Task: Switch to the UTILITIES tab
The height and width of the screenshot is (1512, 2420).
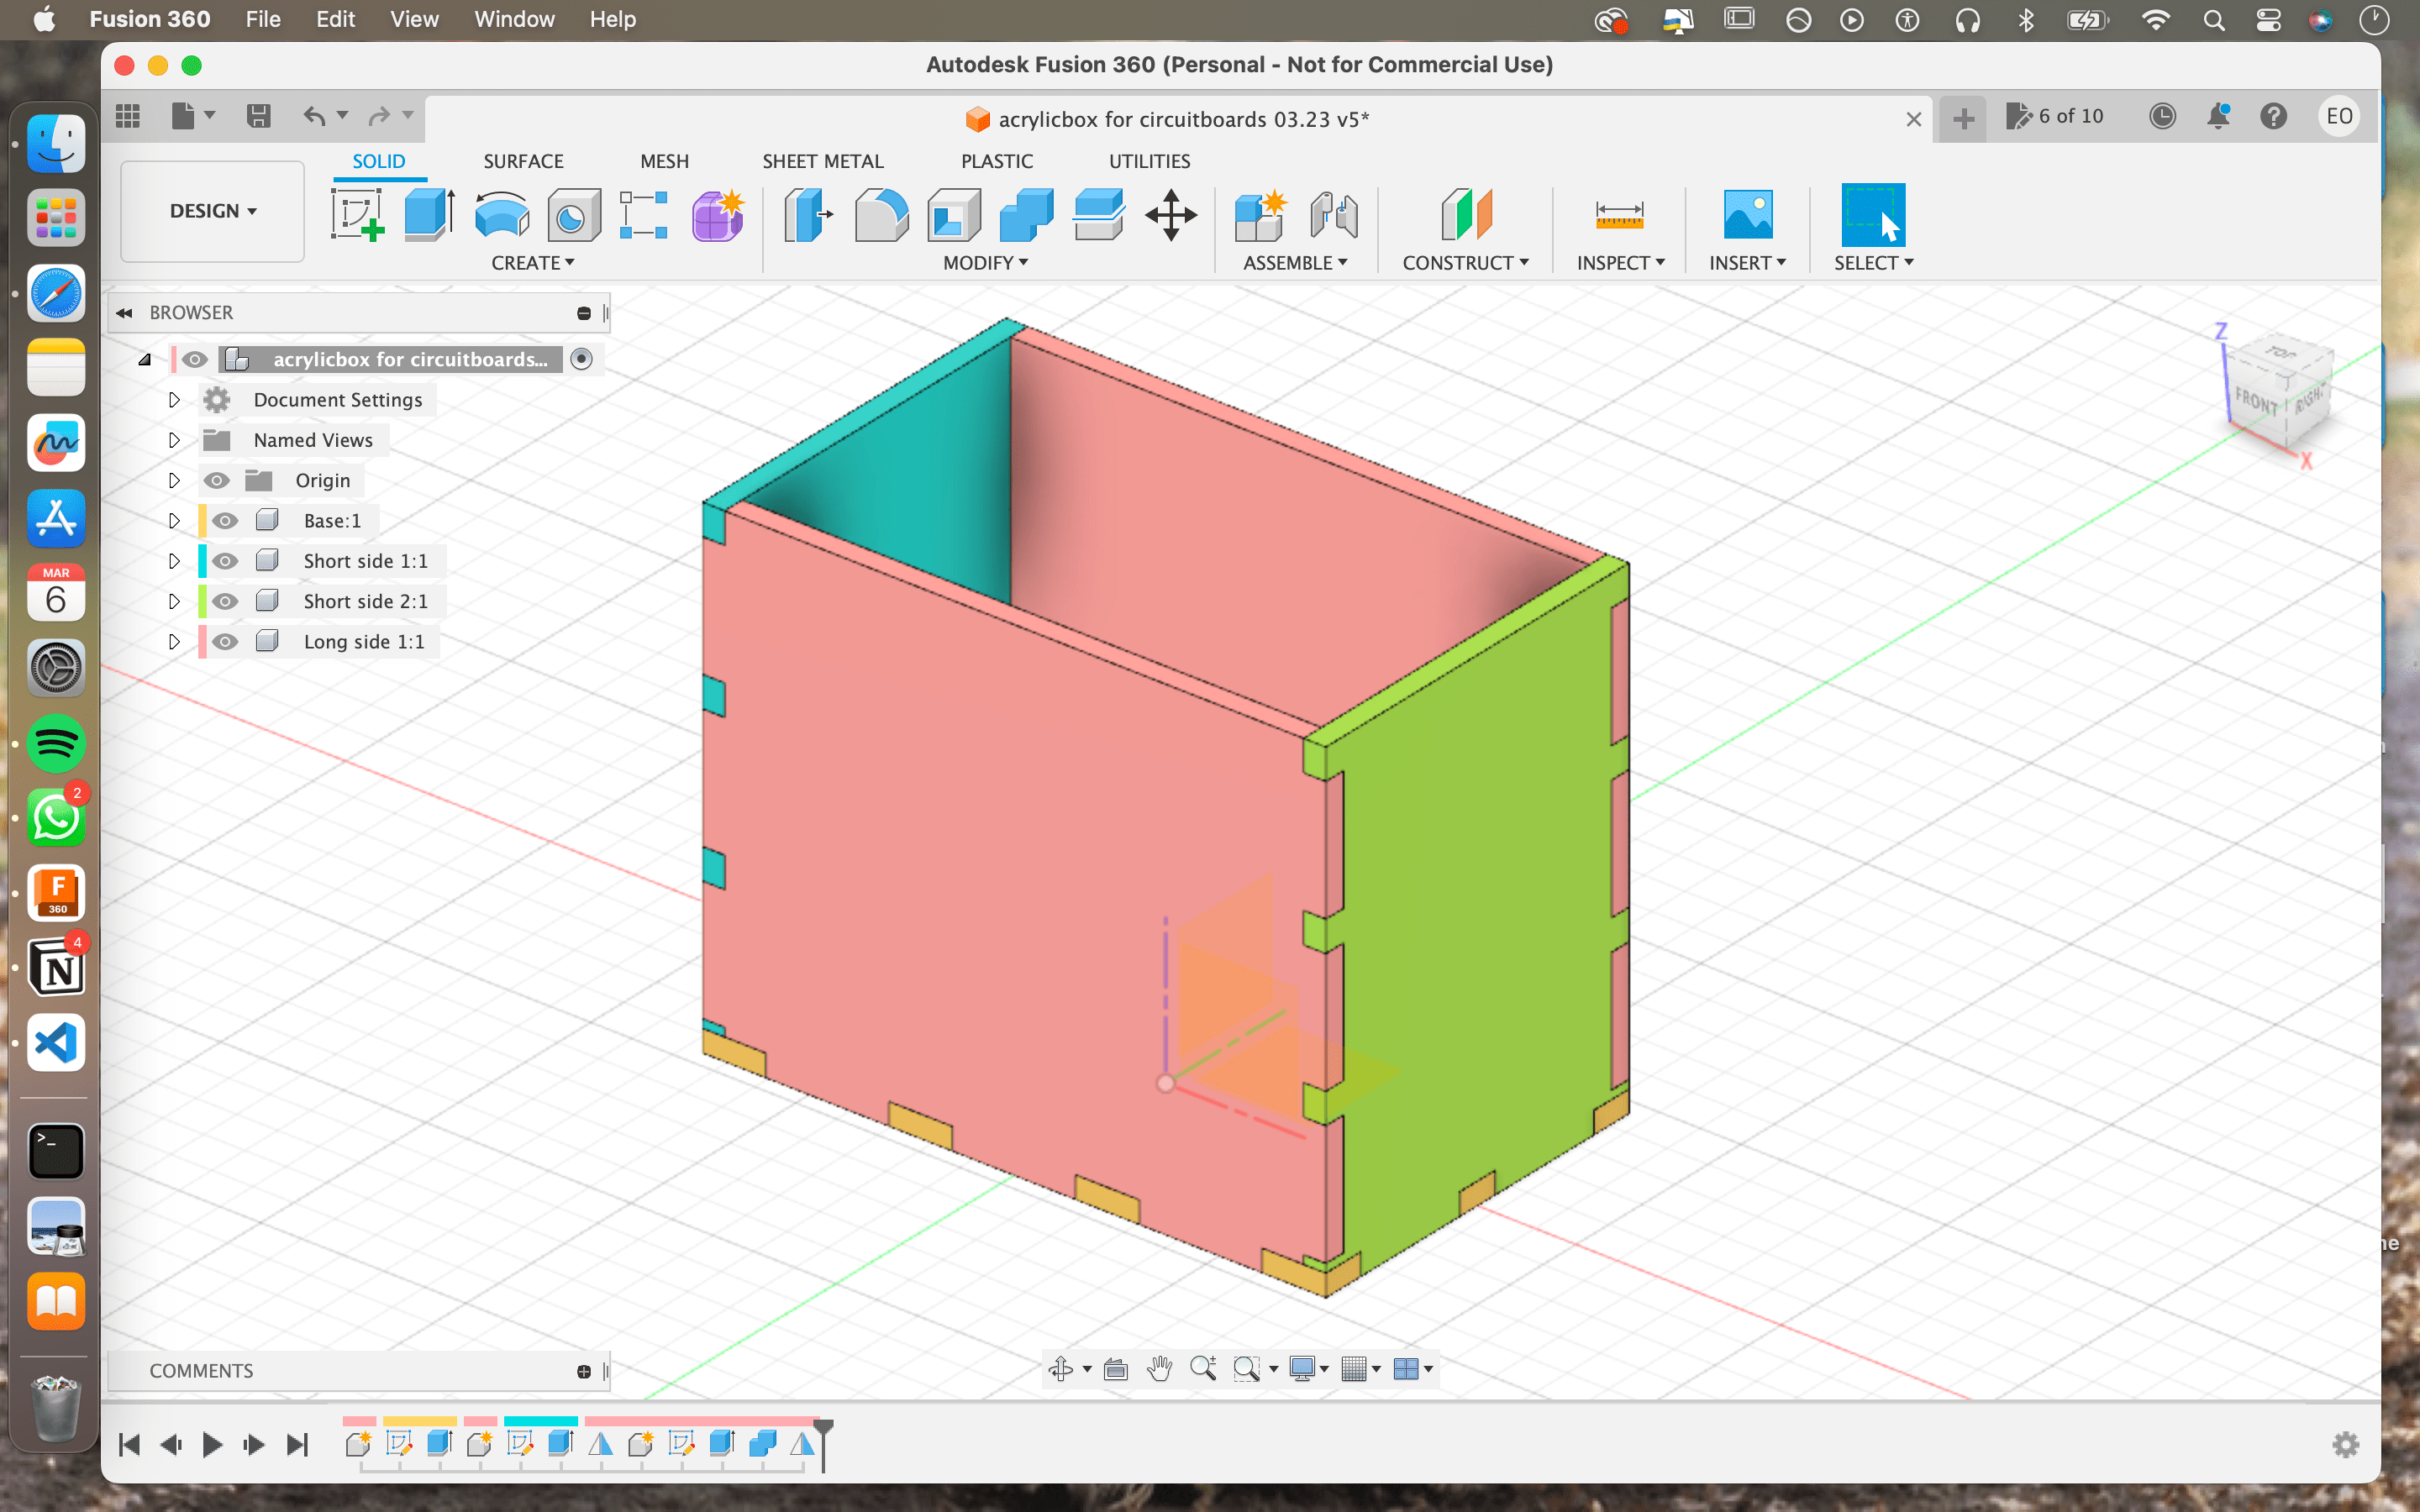Action: 1149,161
